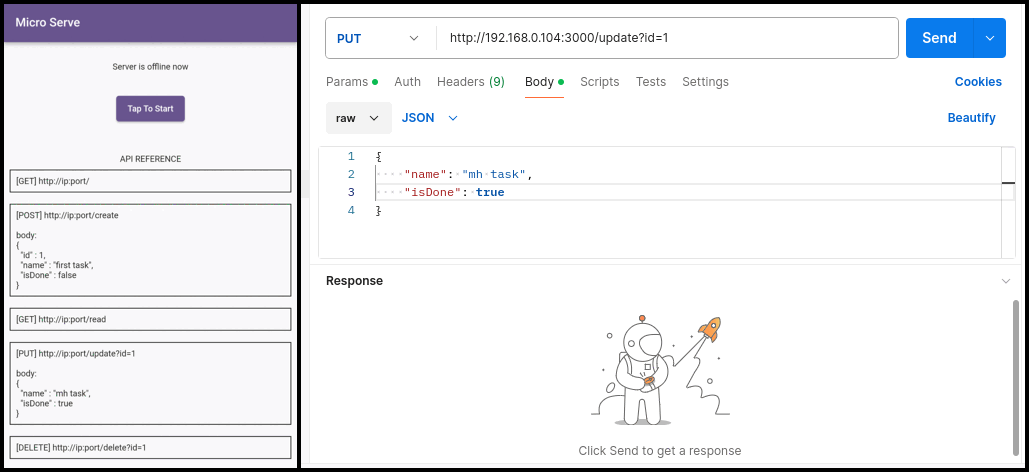The width and height of the screenshot is (1029, 472).
Task: Click 'Click Send to get a response' text
Action: pyautogui.click(x=660, y=451)
